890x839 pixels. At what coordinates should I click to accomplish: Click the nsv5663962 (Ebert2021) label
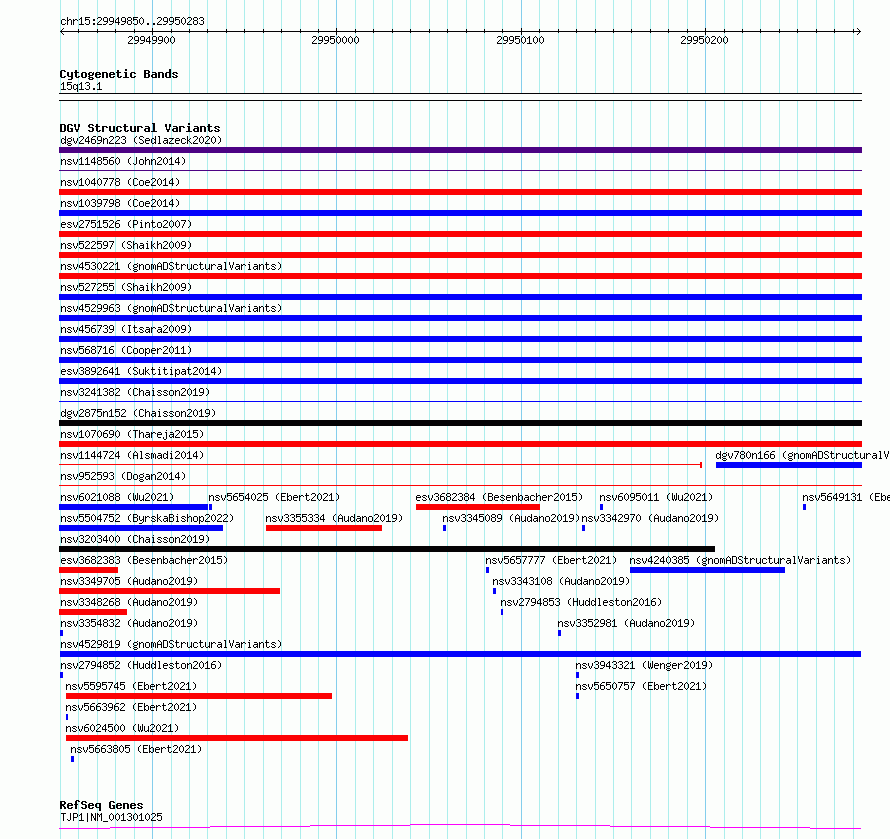(x=131, y=707)
